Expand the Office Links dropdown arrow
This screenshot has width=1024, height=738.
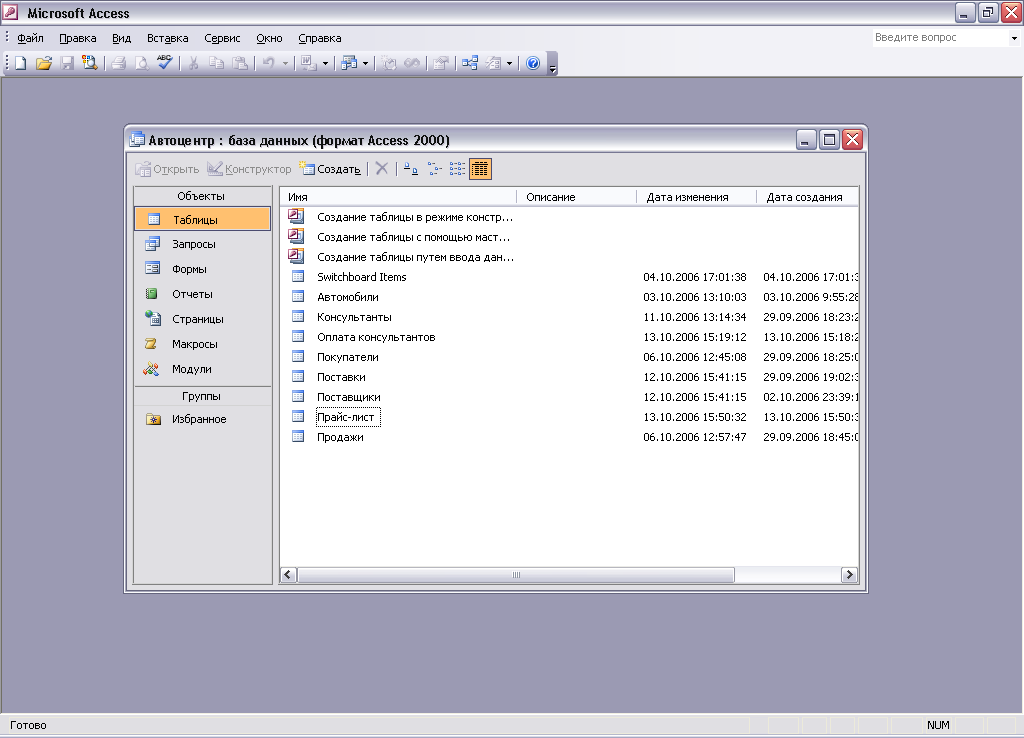pyautogui.click(x=325, y=63)
